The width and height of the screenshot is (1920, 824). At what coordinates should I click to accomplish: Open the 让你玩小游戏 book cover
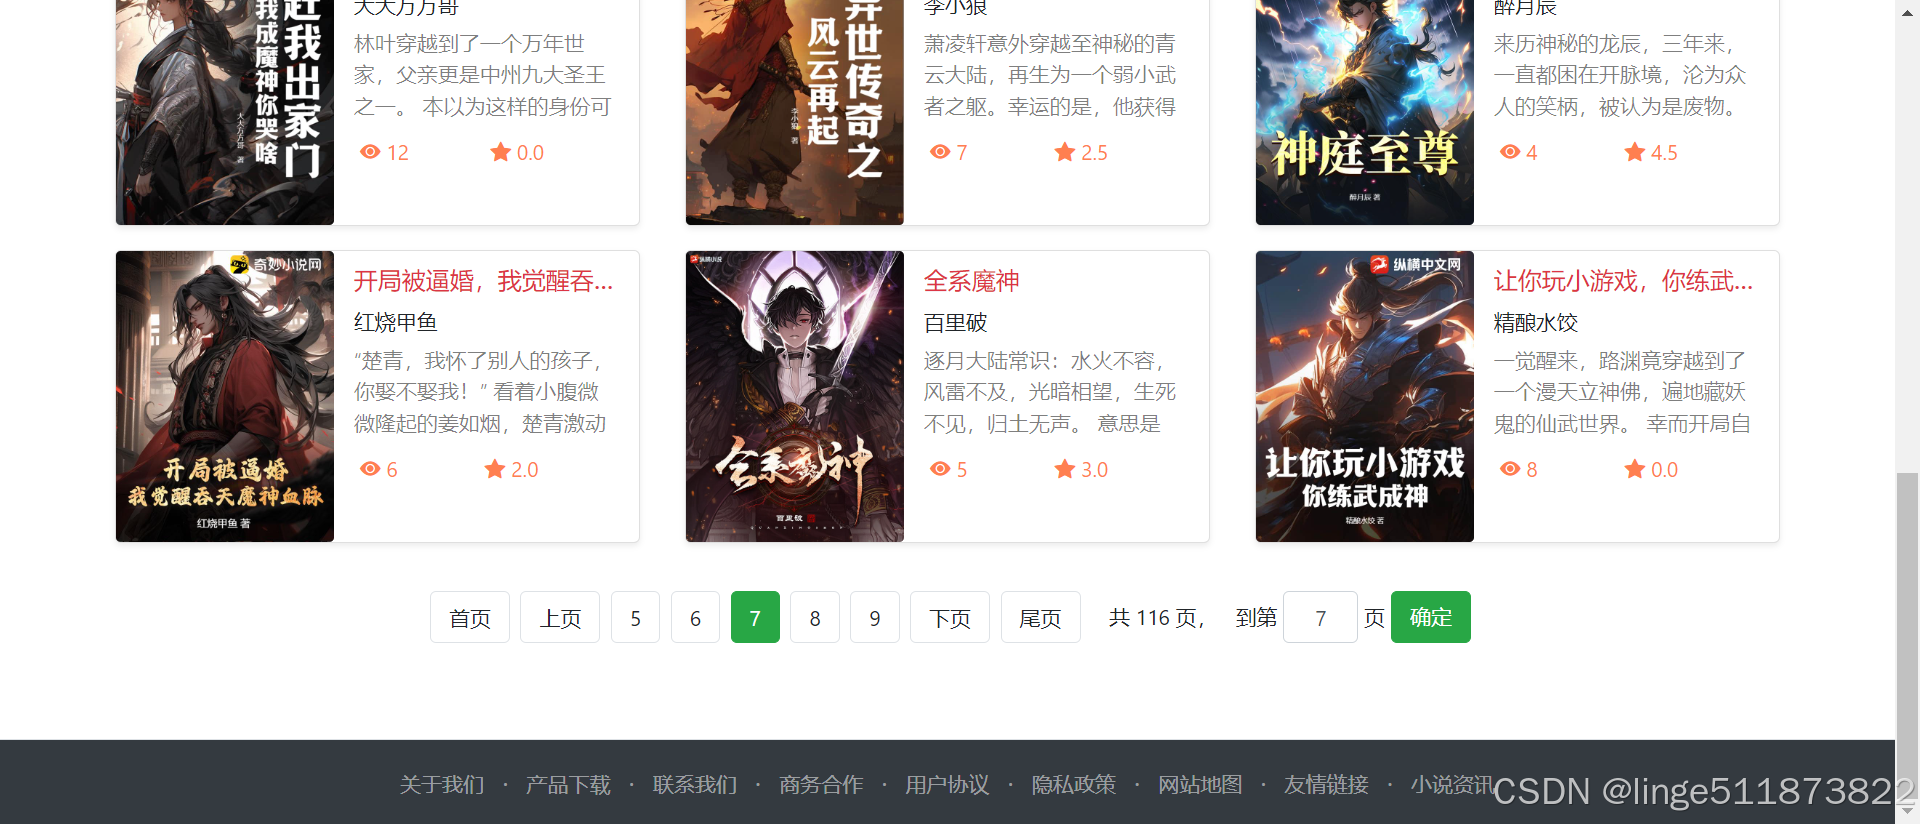tap(1365, 396)
